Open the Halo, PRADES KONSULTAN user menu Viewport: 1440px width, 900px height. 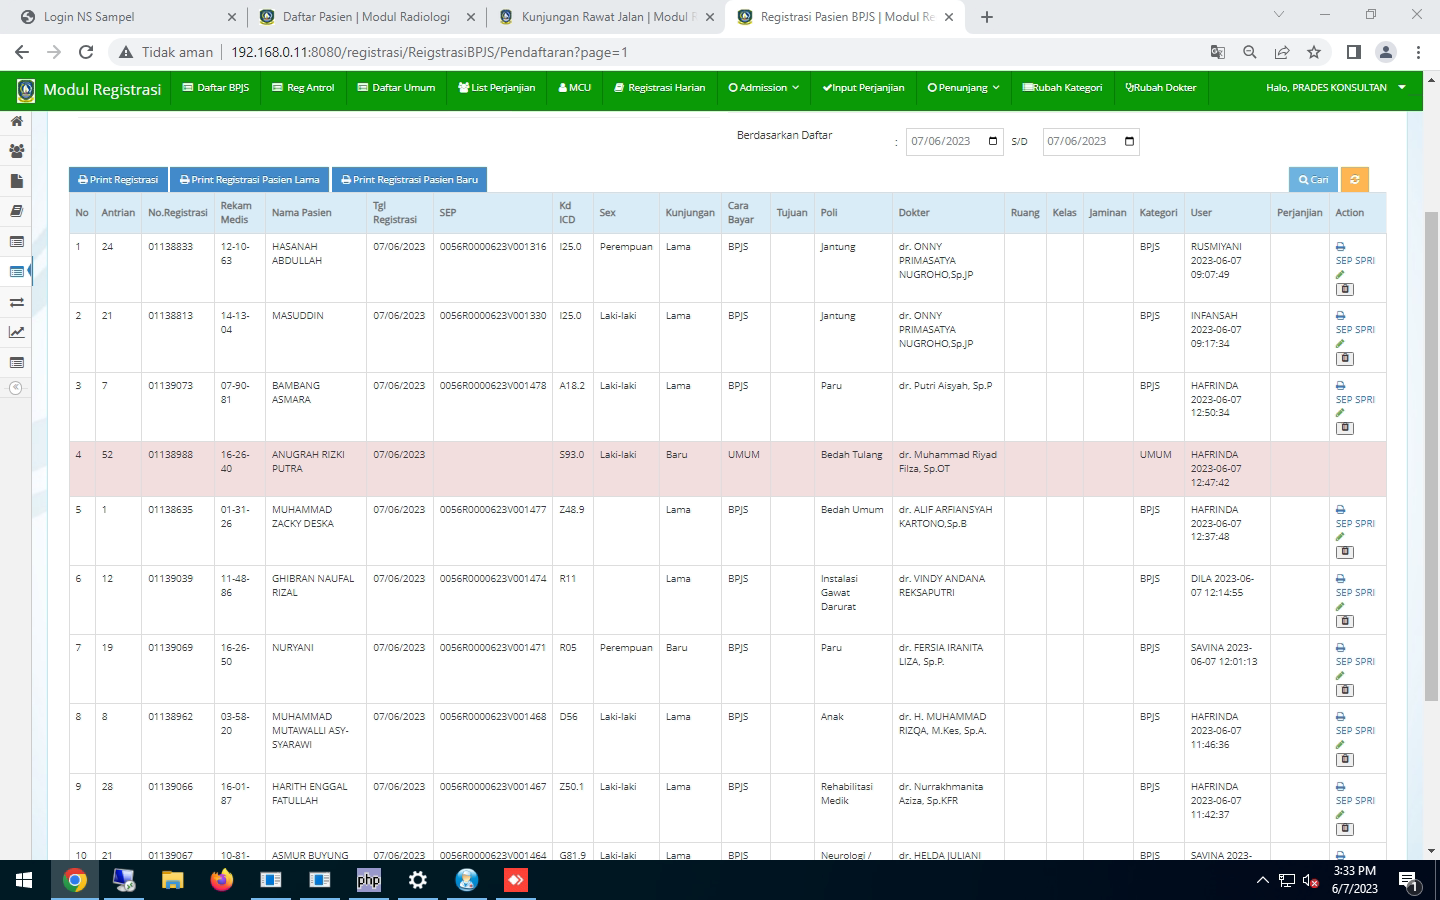tap(1335, 88)
